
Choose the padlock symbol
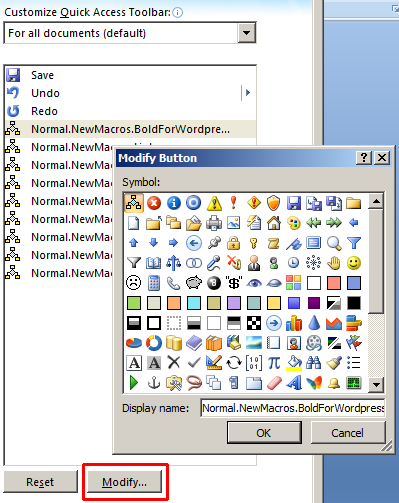click(234, 243)
